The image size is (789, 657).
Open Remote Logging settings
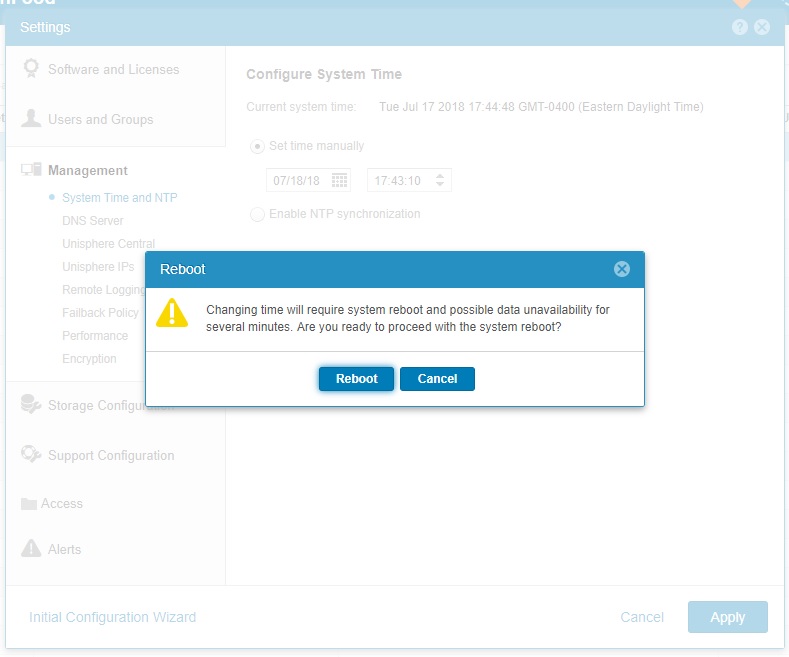coord(103,290)
